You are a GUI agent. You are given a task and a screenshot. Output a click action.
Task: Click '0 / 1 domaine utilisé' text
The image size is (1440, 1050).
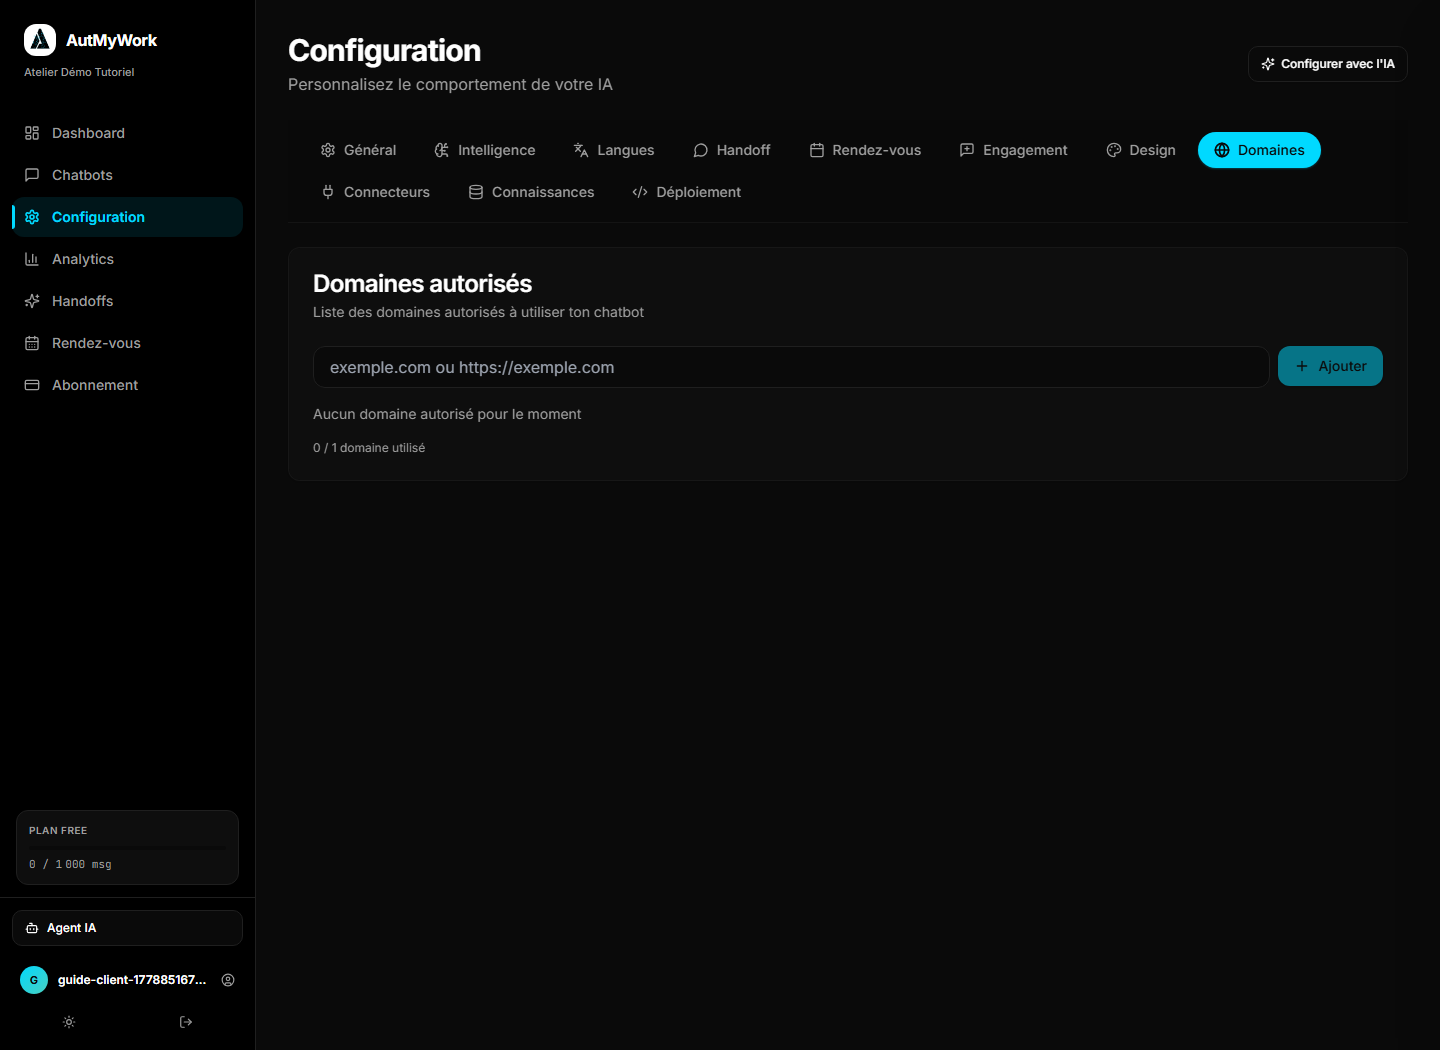(x=369, y=448)
